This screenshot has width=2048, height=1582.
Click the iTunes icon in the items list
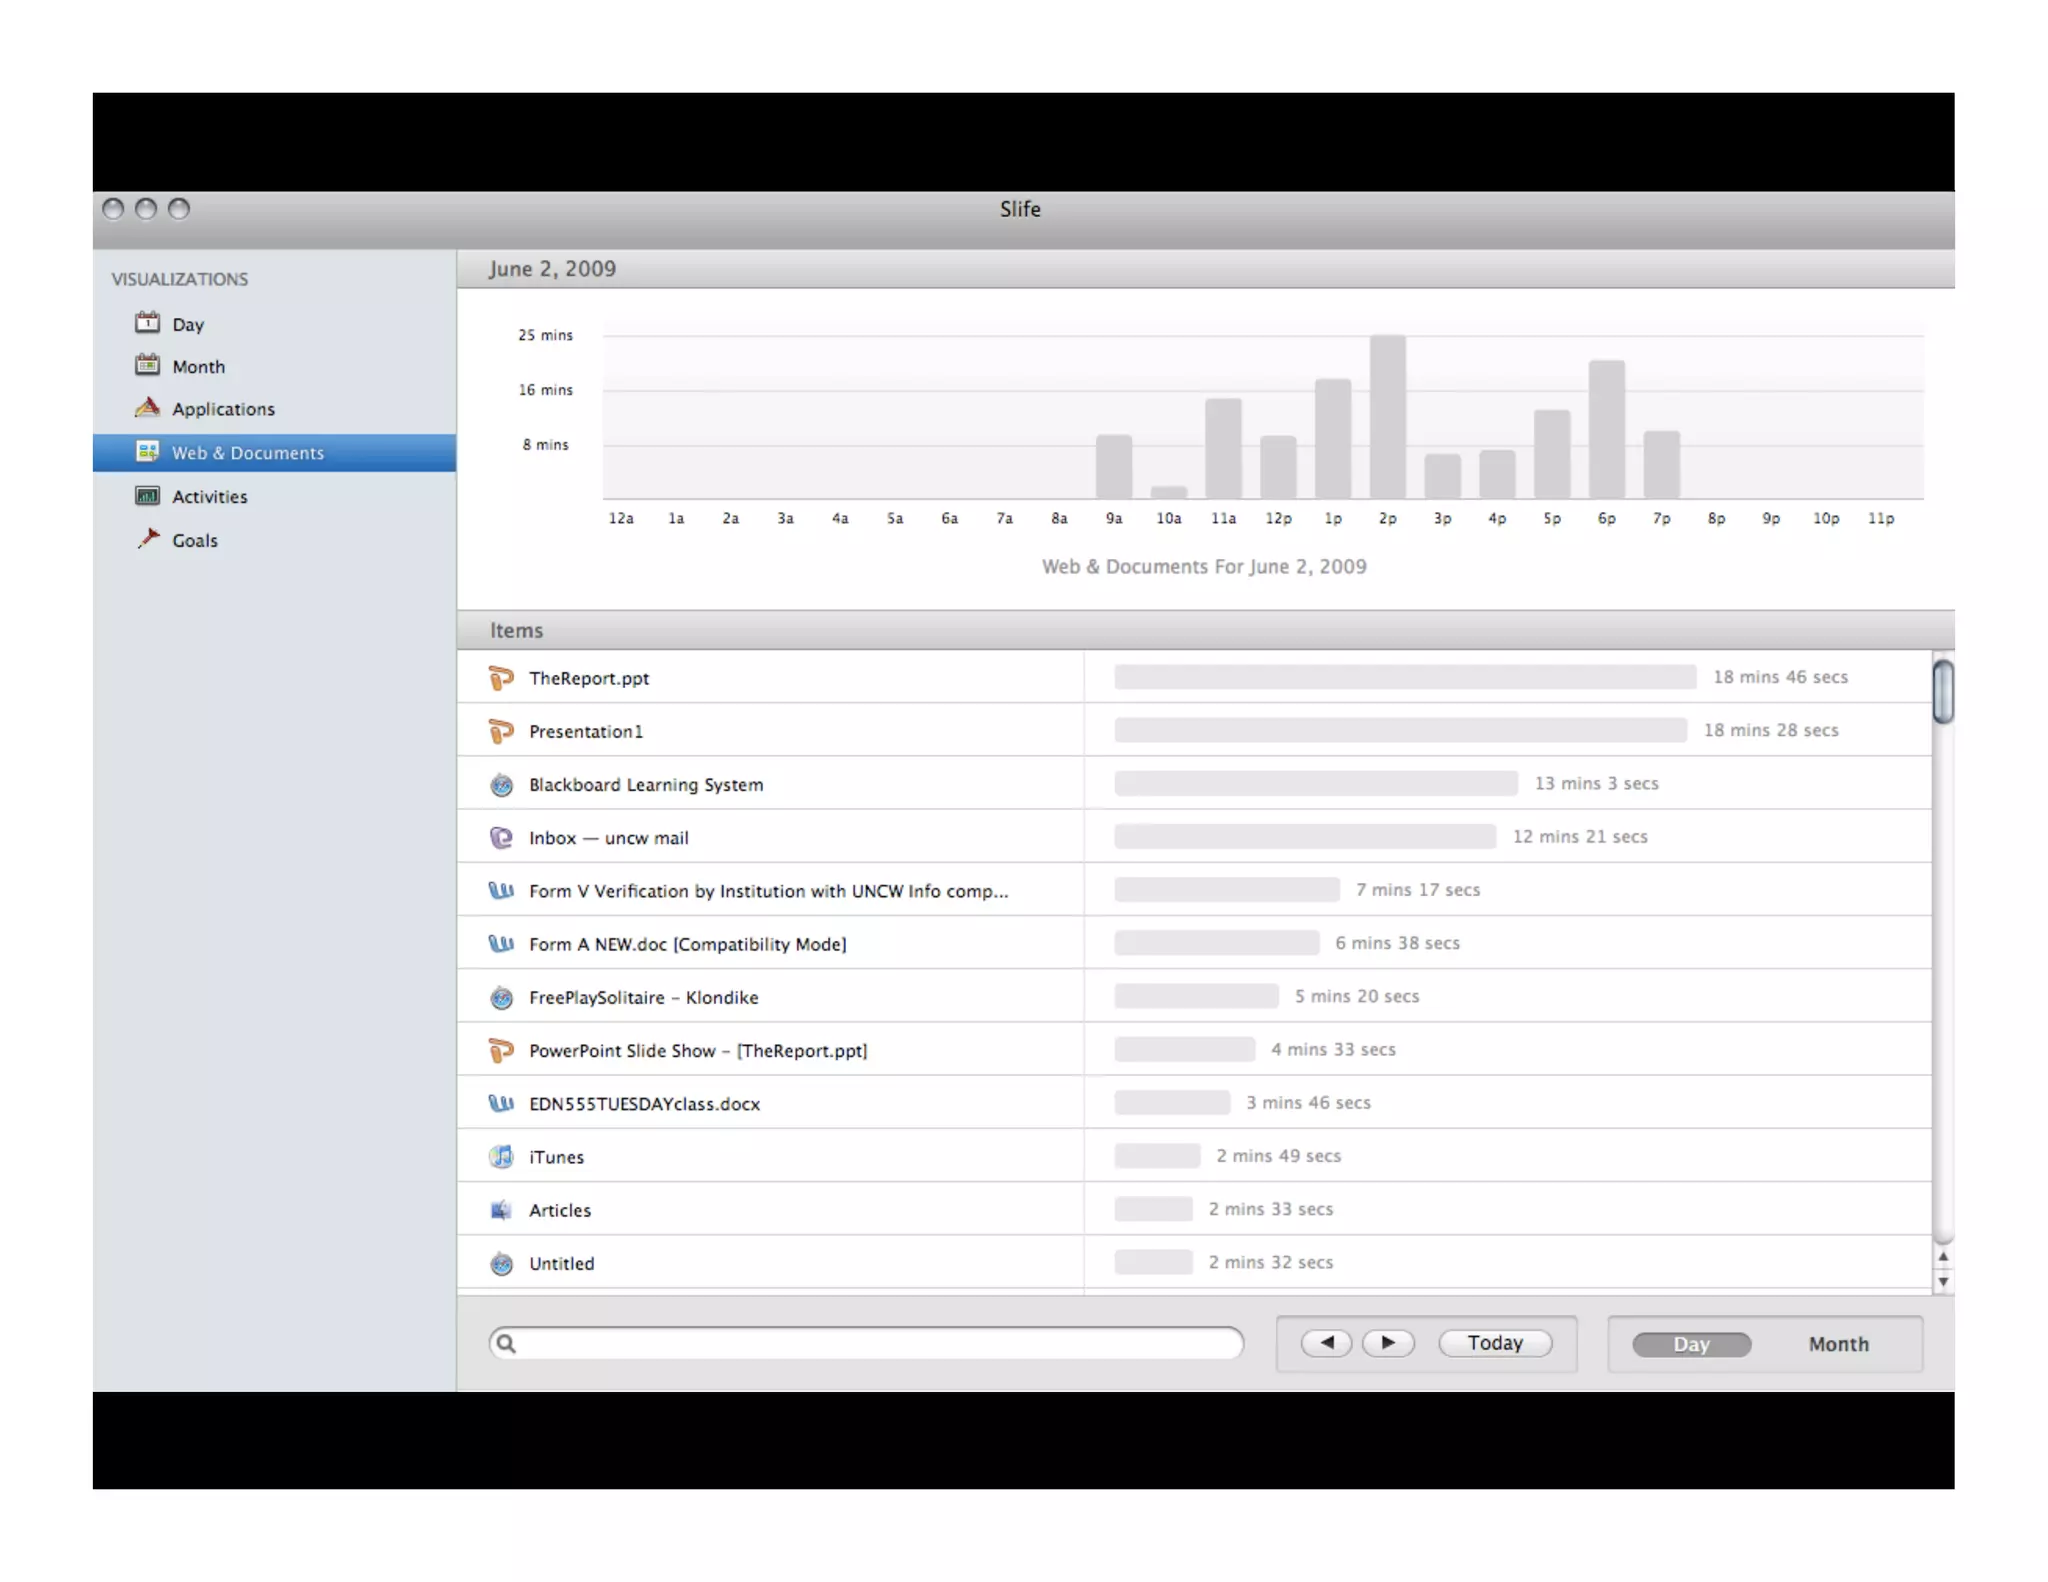501,1157
